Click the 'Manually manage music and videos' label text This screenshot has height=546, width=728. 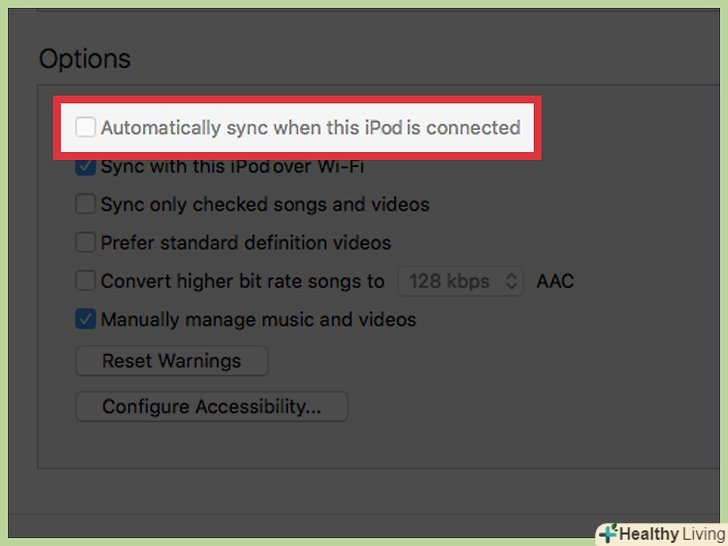click(x=258, y=320)
